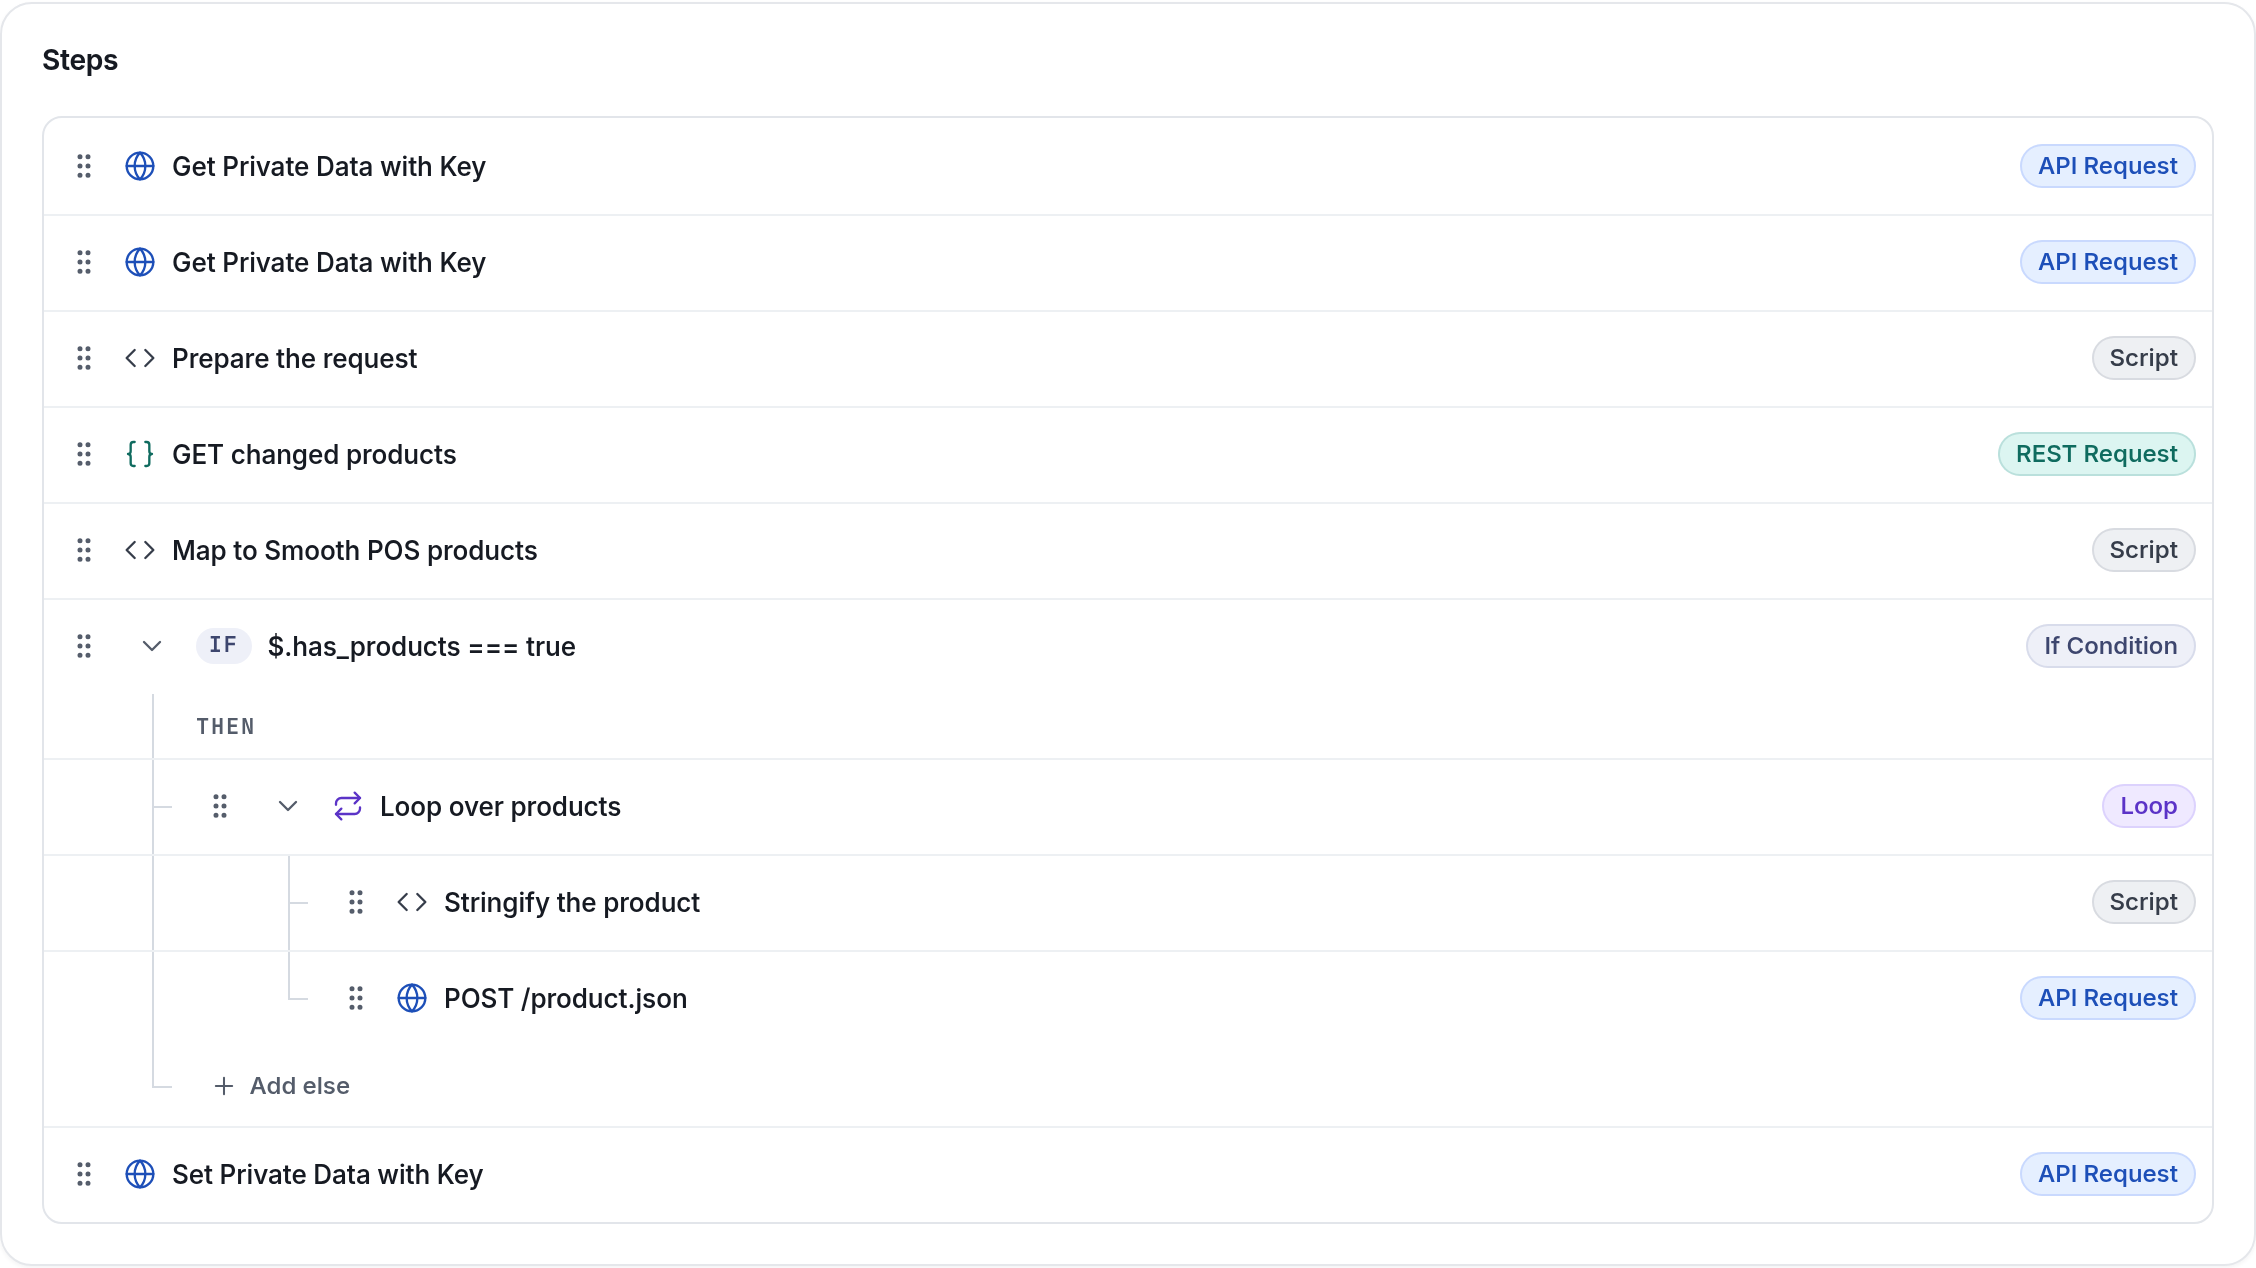2256x1268 pixels.
Task: Click the REST Request tag
Action: click(2096, 454)
